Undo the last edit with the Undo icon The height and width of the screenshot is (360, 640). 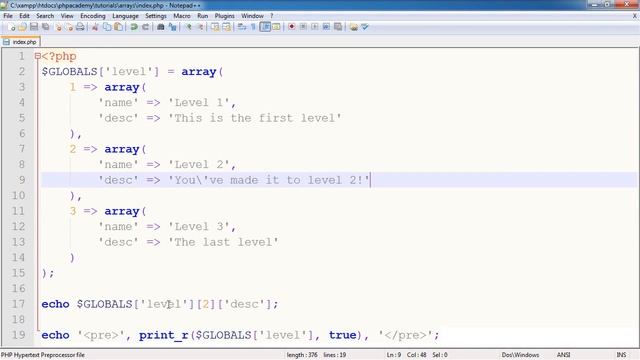(x=134, y=27)
